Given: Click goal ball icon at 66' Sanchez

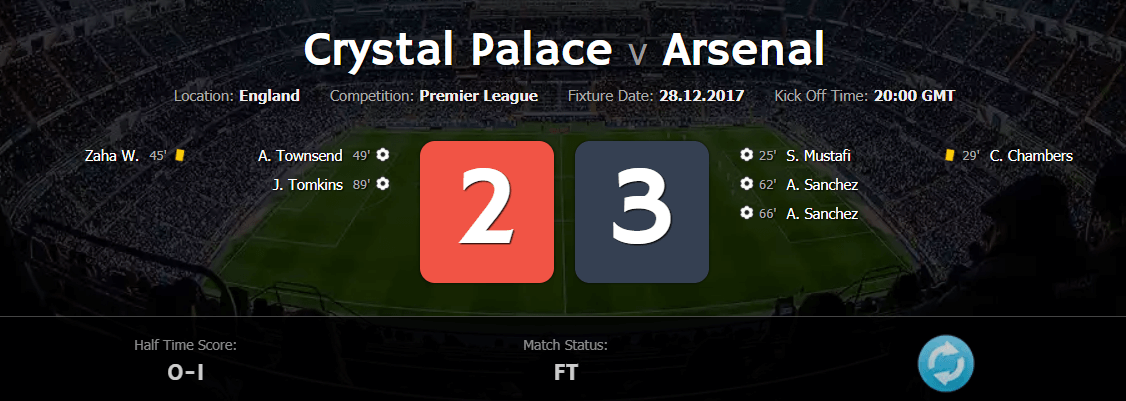Looking at the screenshot, I should [746, 213].
